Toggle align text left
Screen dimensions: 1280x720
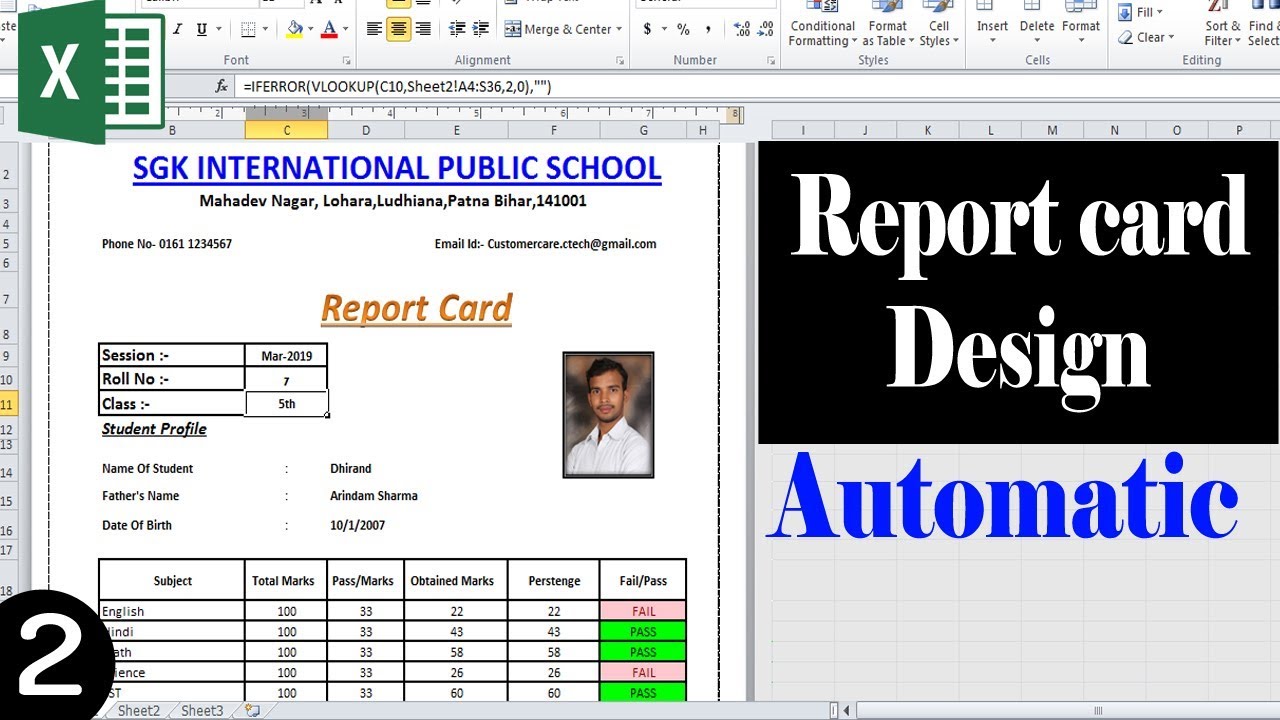point(374,29)
